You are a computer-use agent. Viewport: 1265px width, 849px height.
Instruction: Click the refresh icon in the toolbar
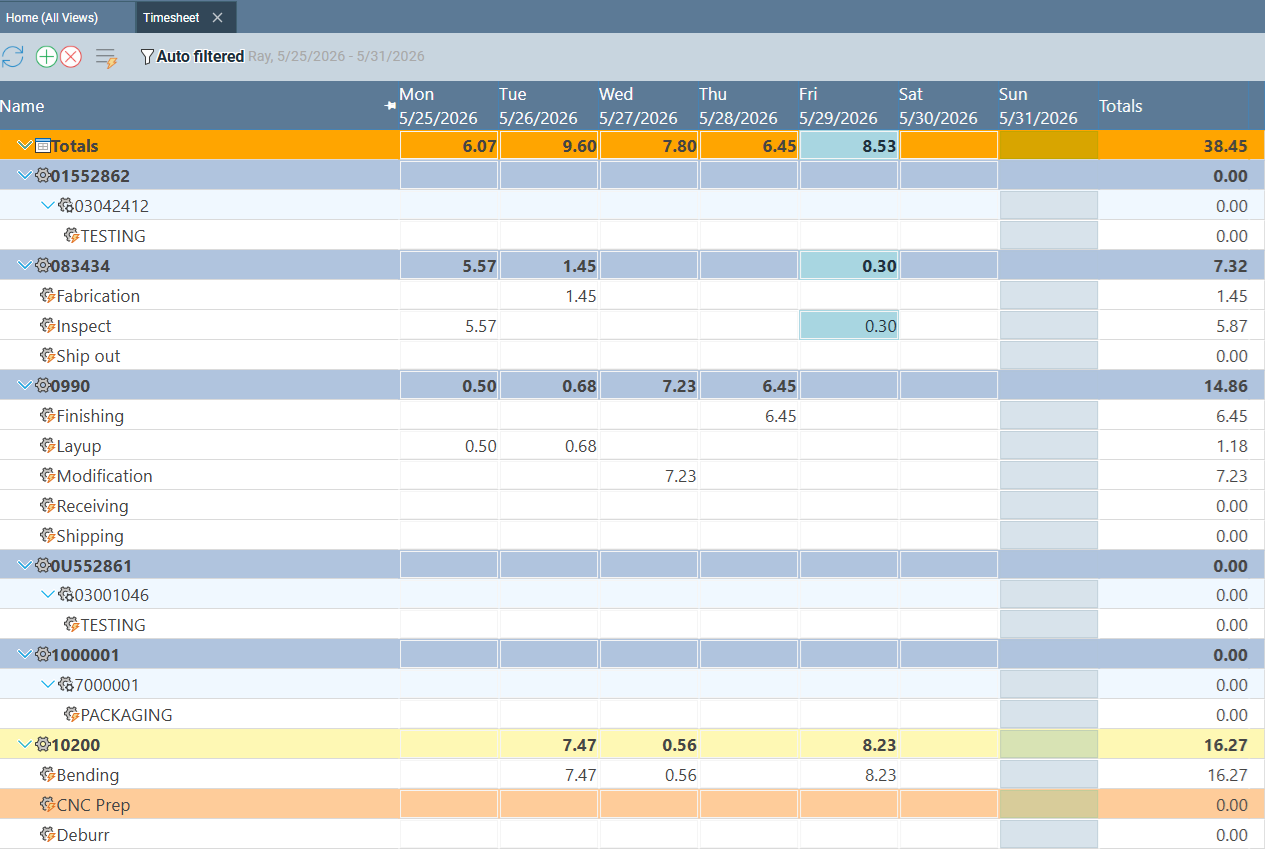click(x=12, y=57)
